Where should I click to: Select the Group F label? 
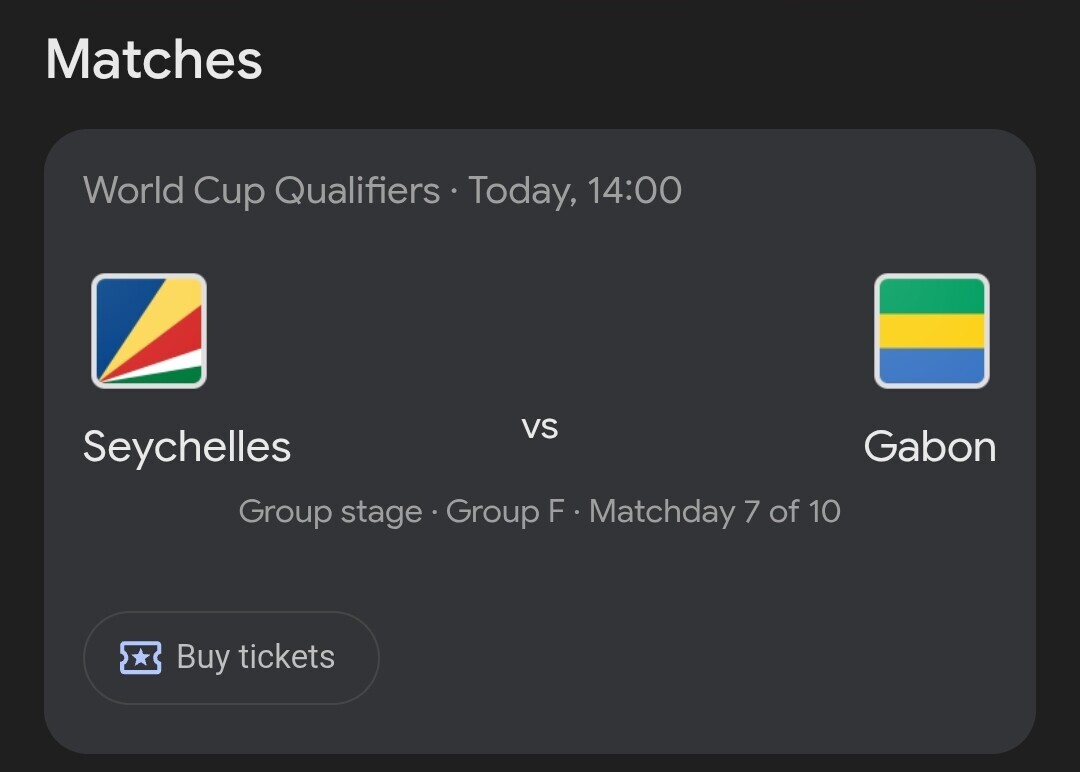click(505, 512)
